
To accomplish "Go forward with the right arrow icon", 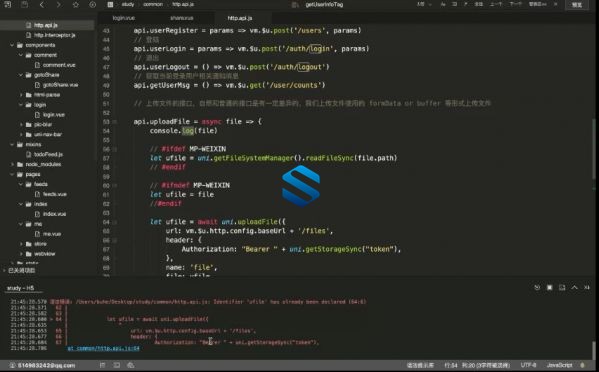I will coord(58,5).
